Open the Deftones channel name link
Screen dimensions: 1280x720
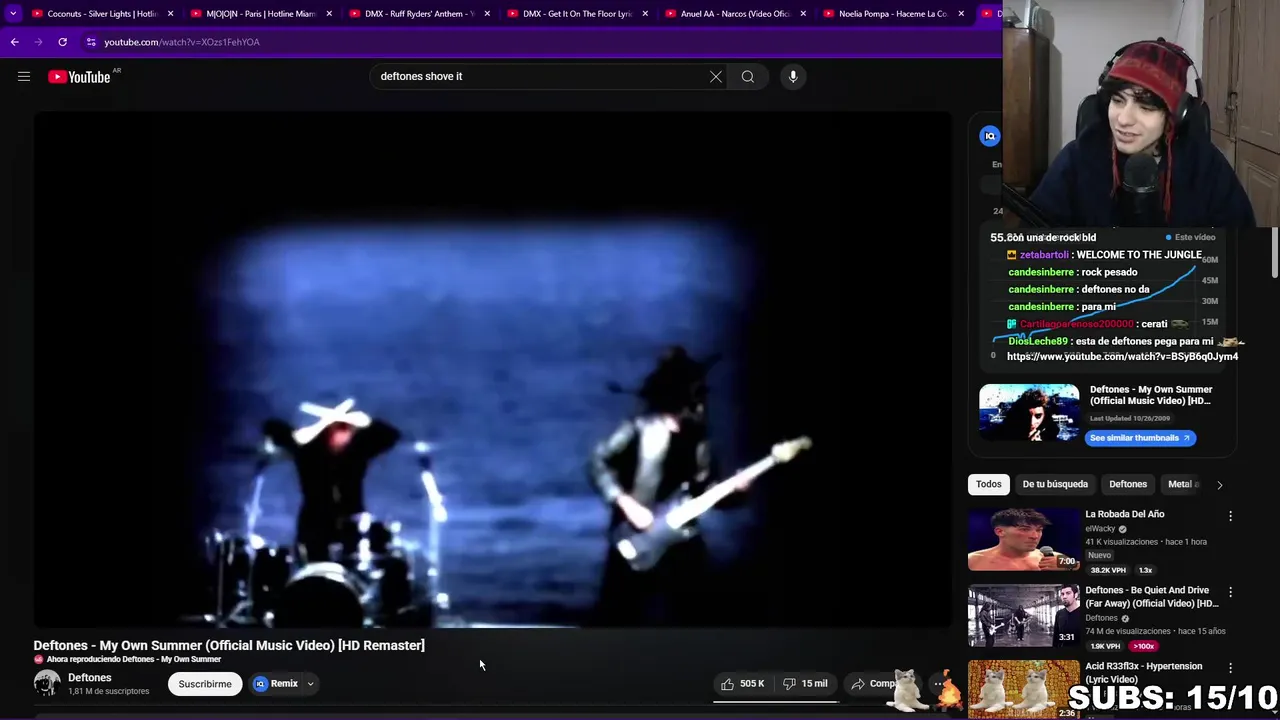pos(90,678)
